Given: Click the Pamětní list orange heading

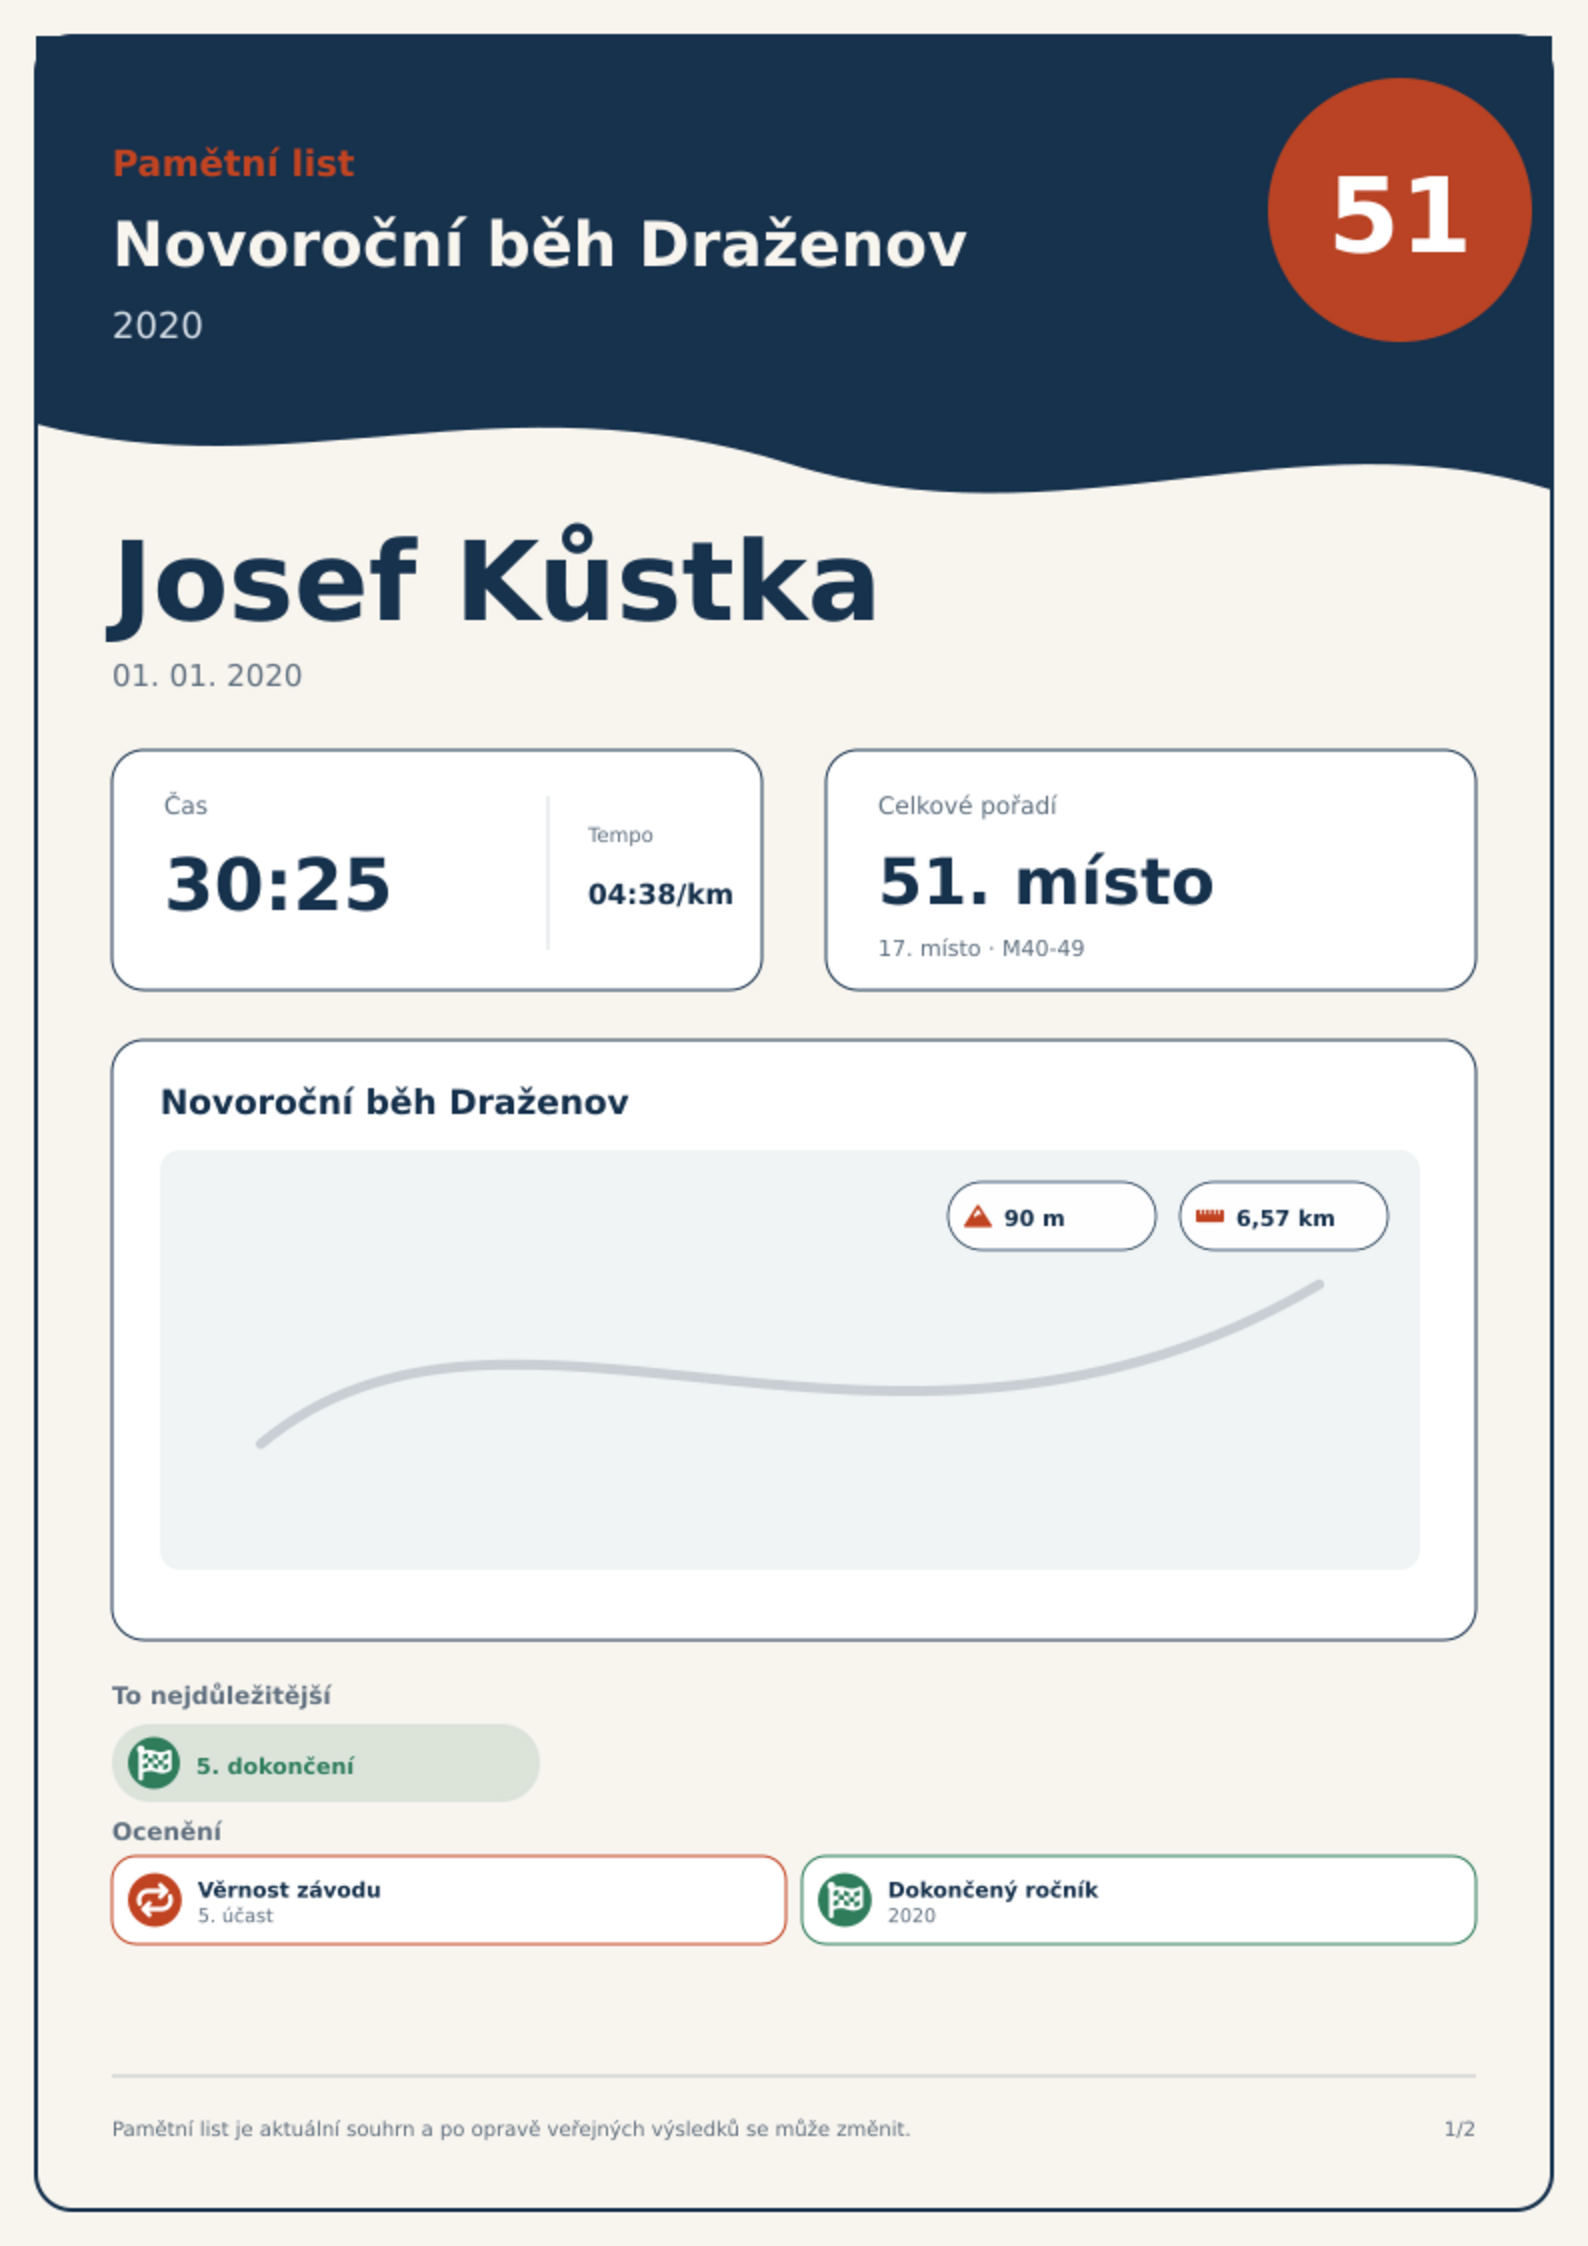Looking at the screenshot, I should [x=234, y=163].
